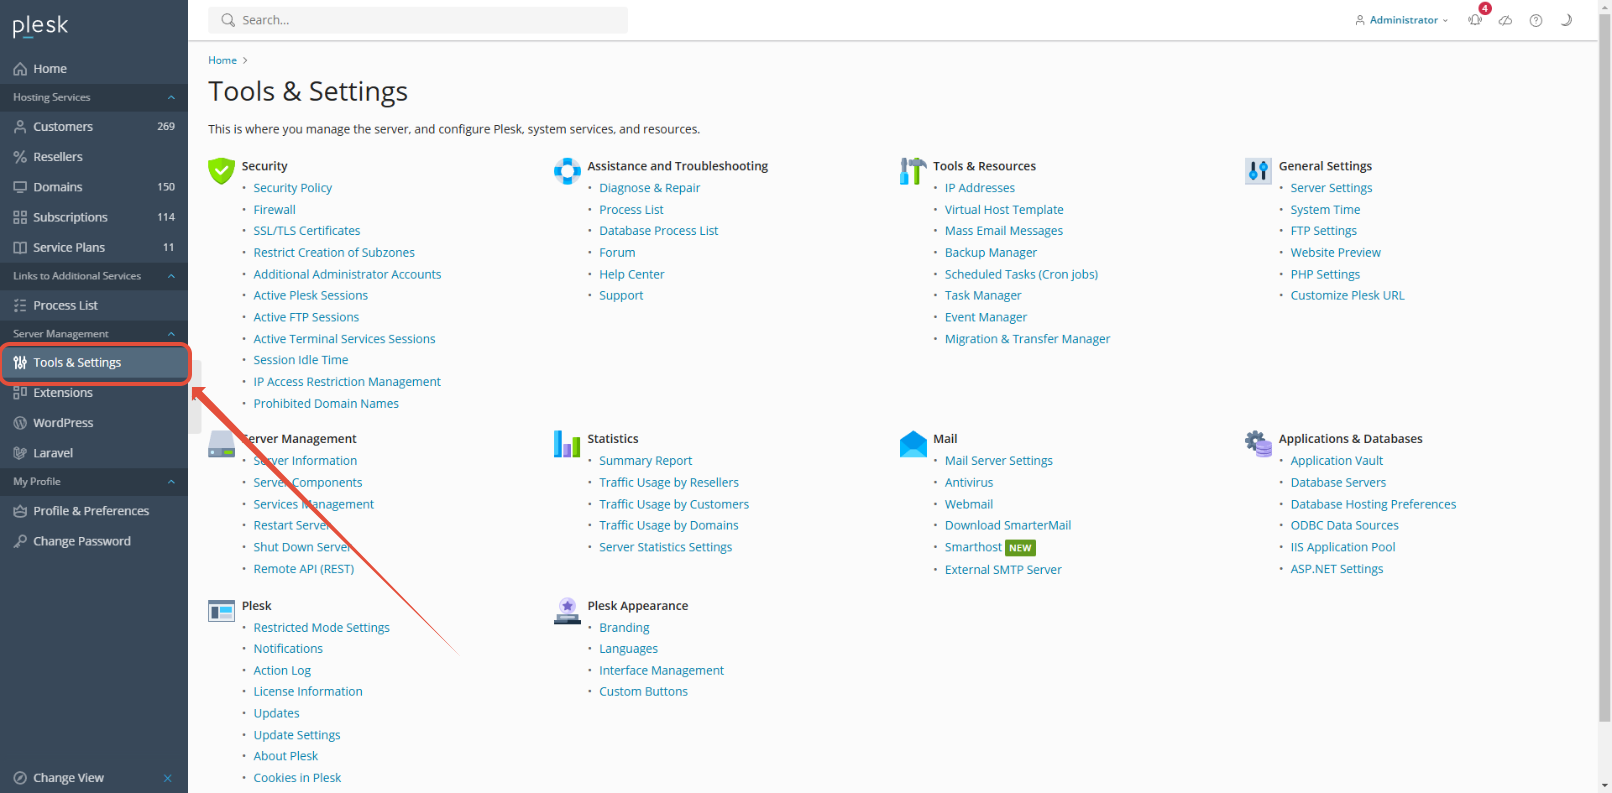Click the Domains monitor icon
The image size is (1612, 793).
tap(20, 187)
